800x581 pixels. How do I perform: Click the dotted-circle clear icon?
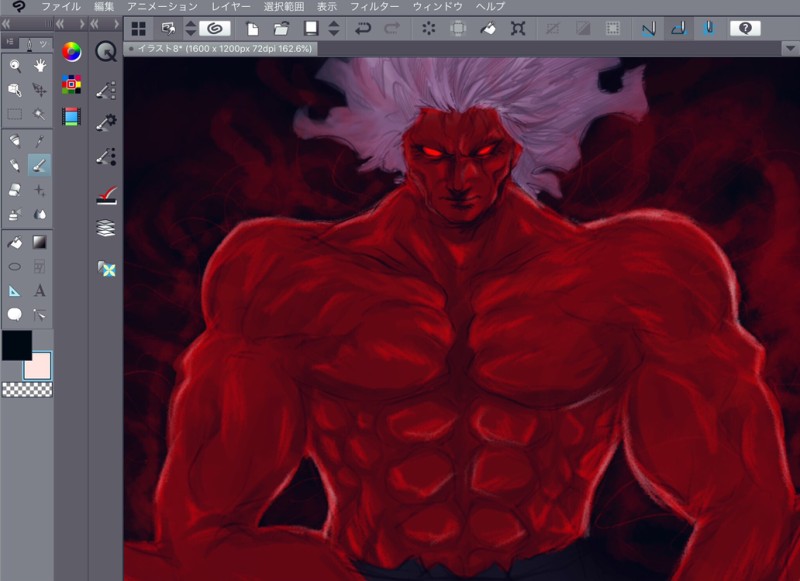[429, 29]
